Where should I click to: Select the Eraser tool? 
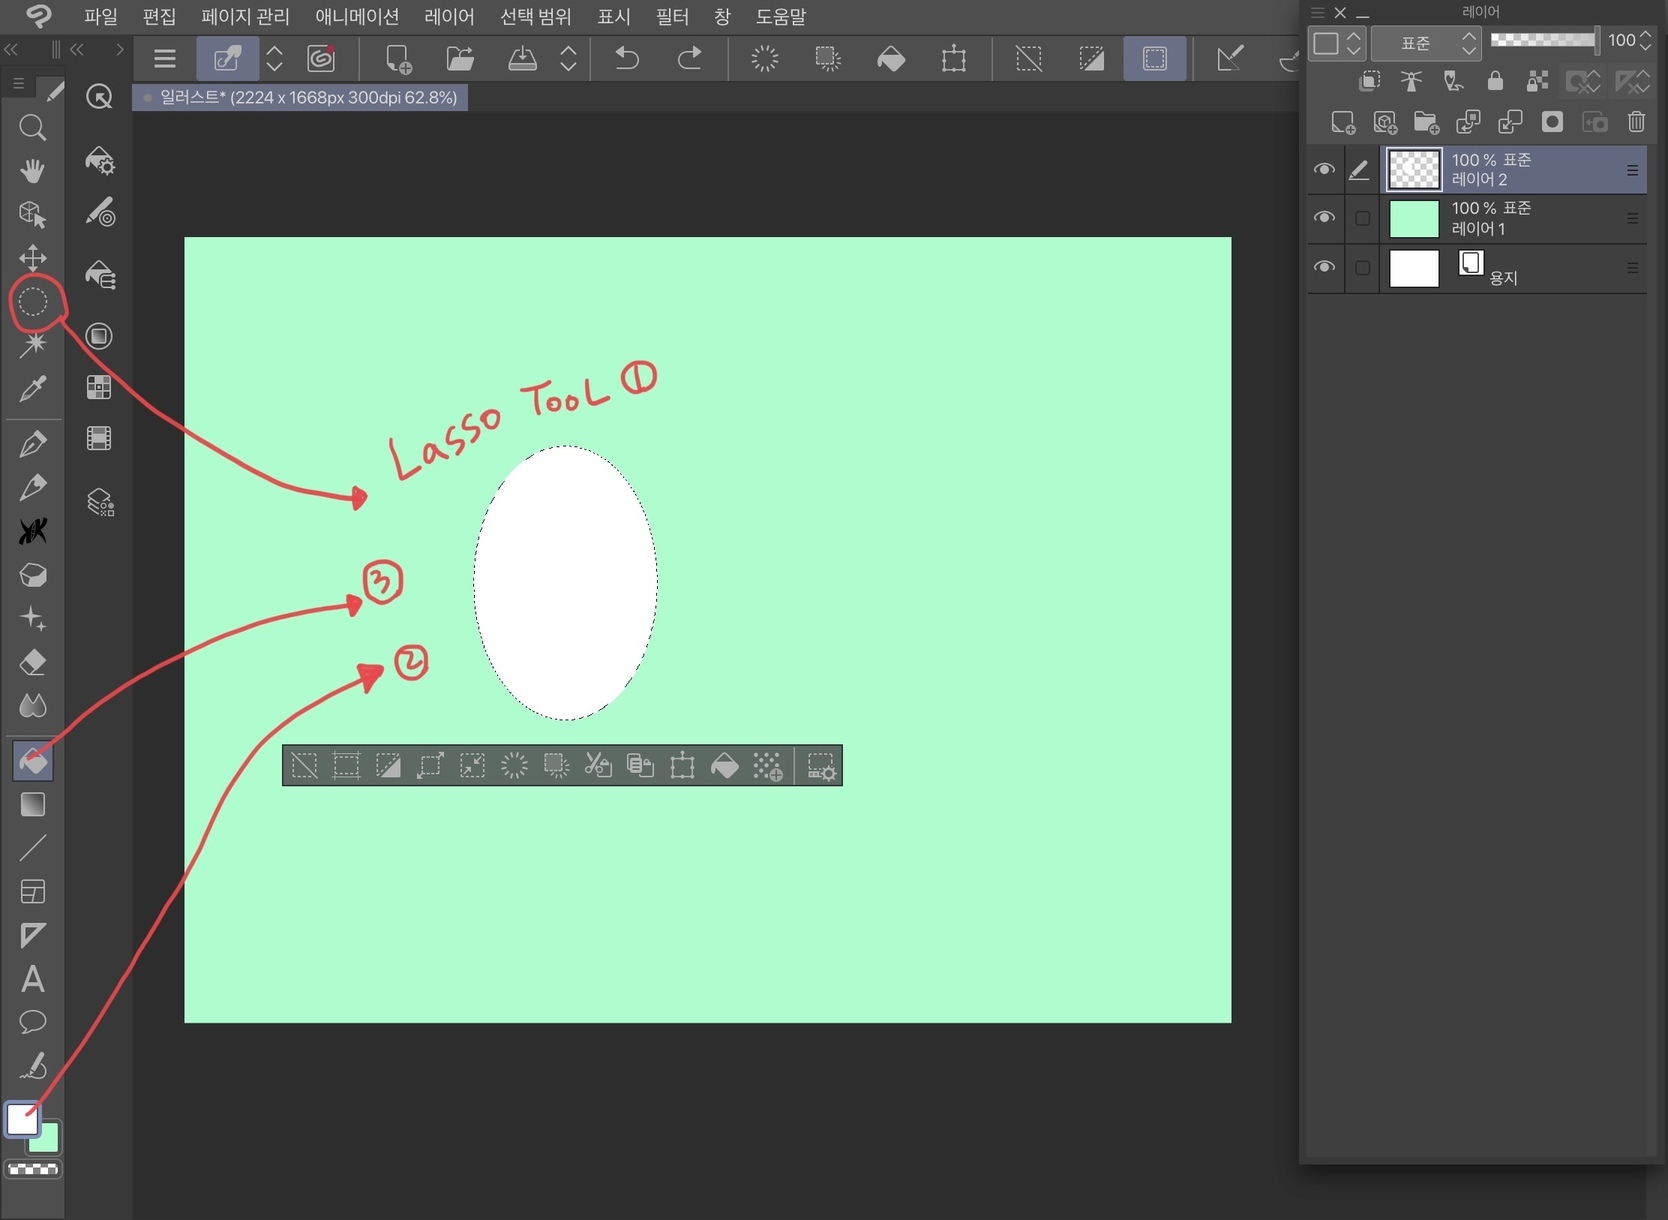(33, 662)
